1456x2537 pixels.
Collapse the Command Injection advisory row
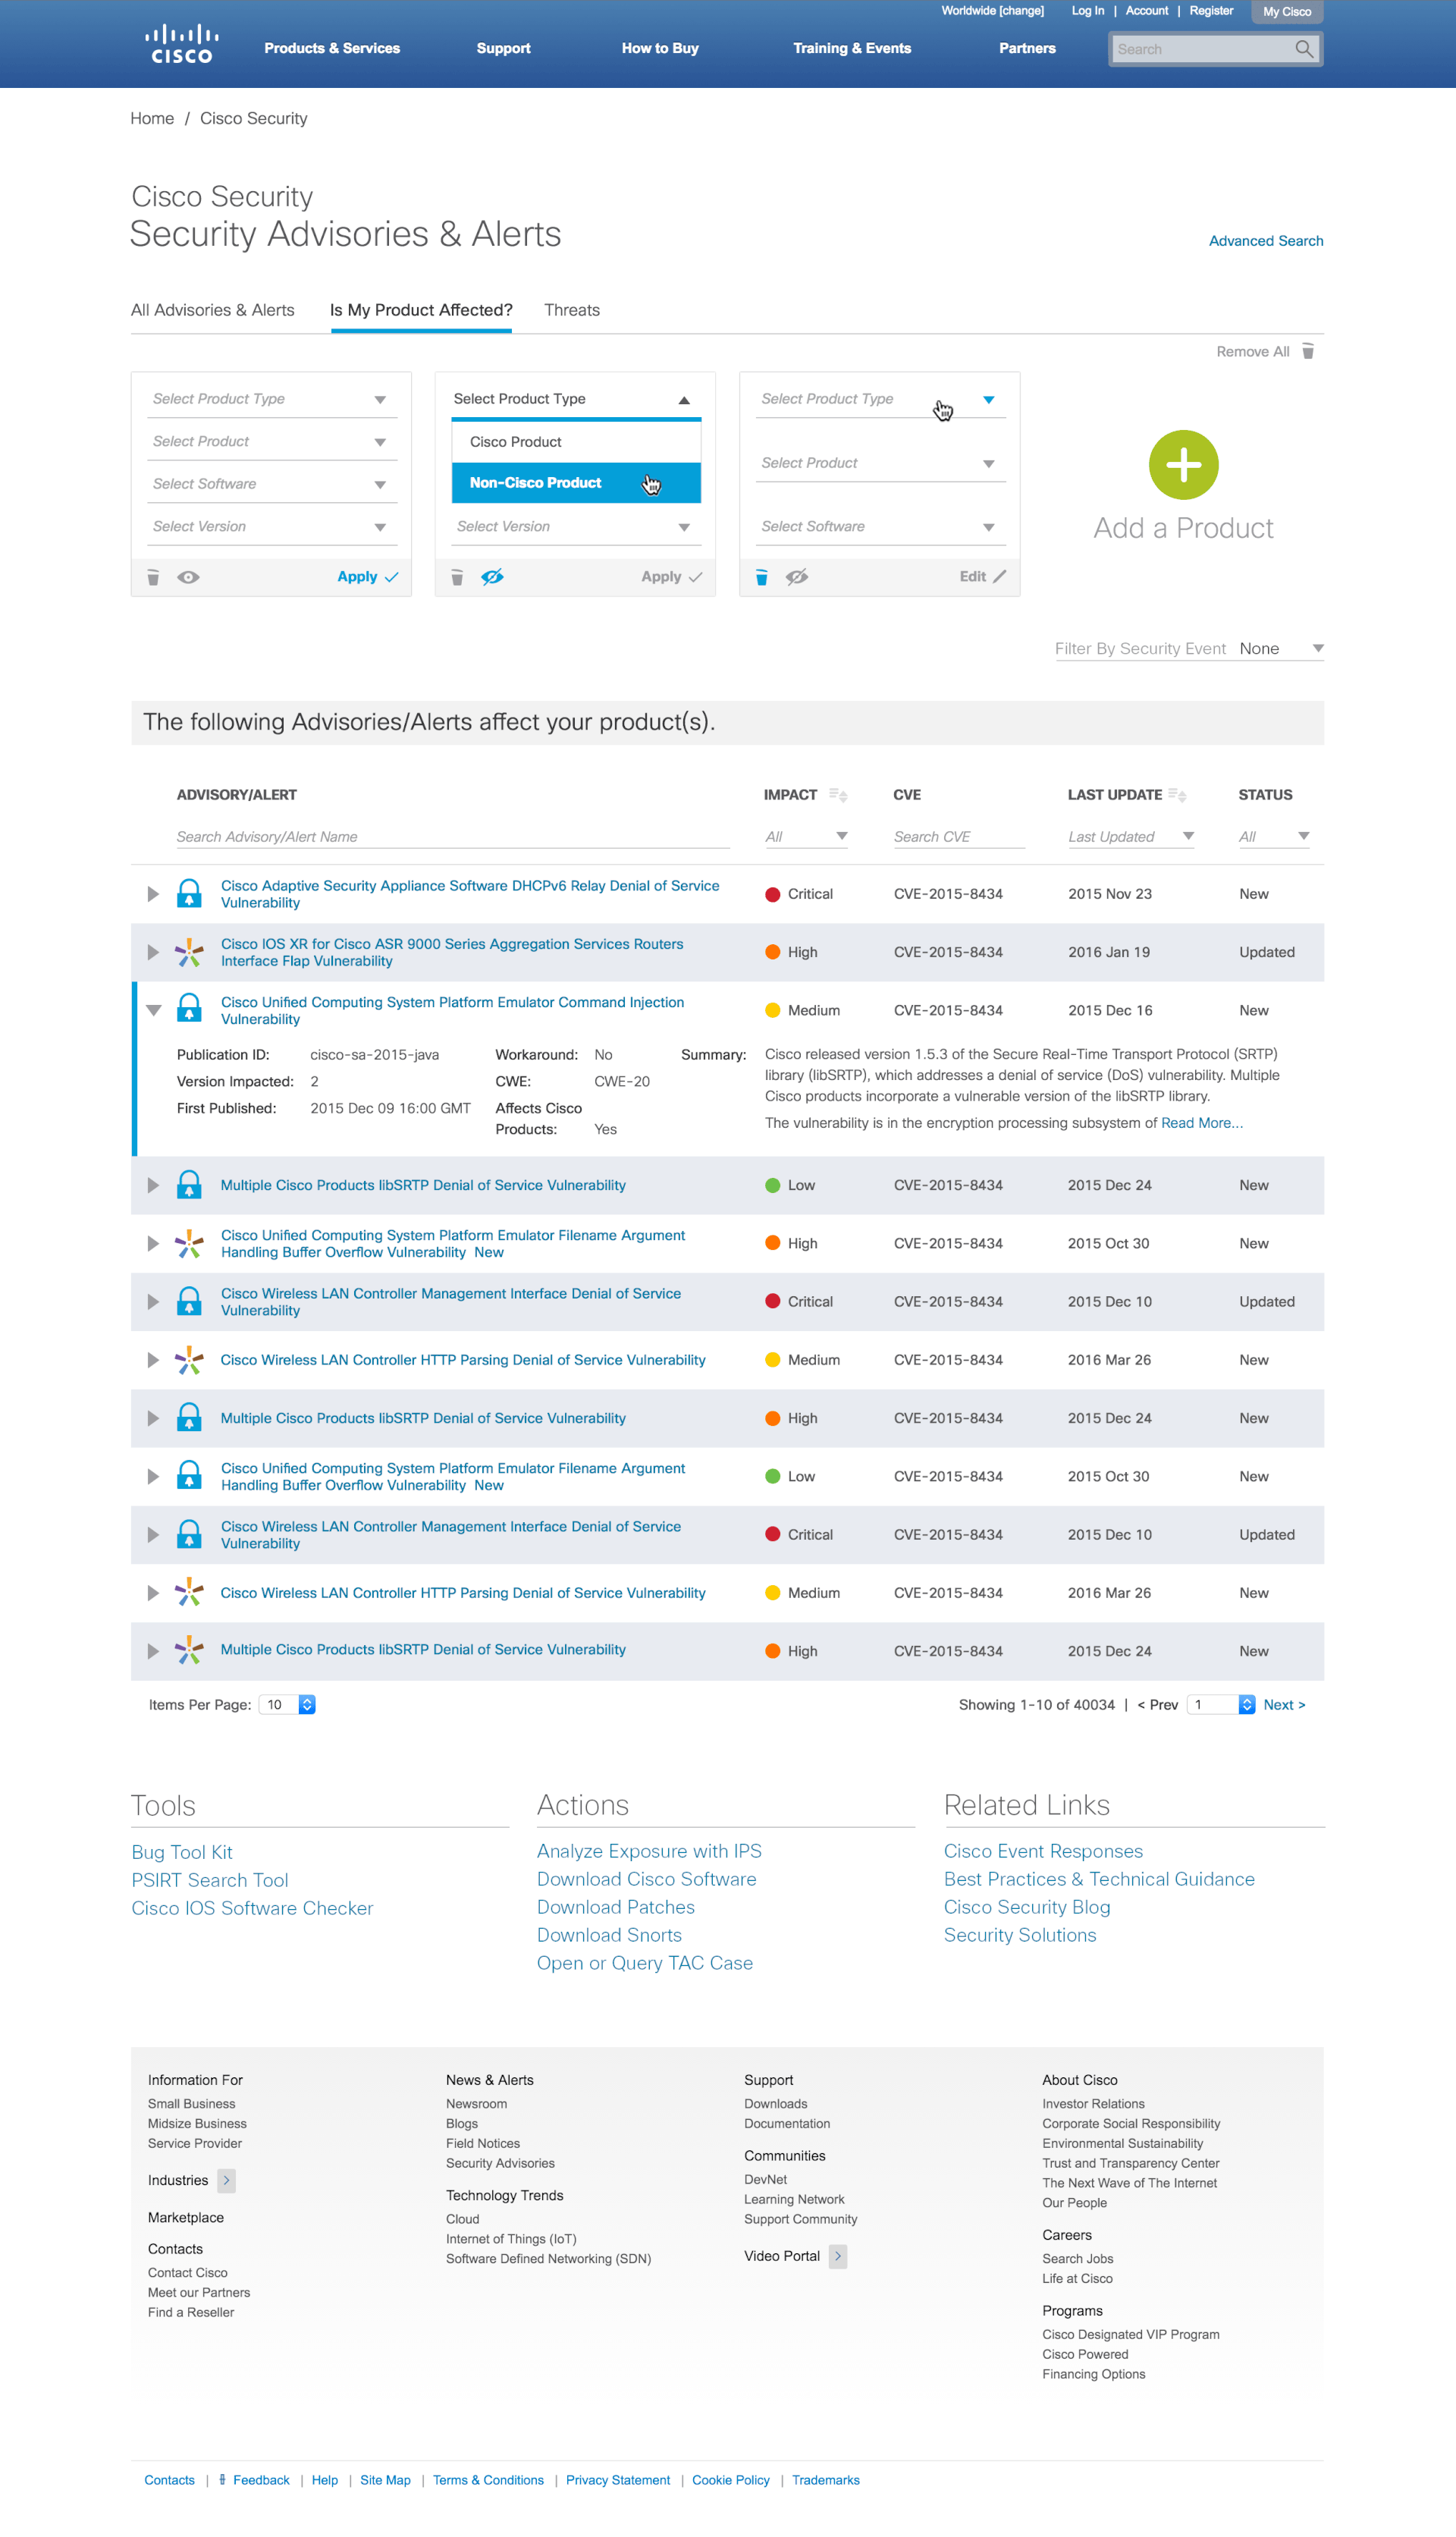point(153,1010)
